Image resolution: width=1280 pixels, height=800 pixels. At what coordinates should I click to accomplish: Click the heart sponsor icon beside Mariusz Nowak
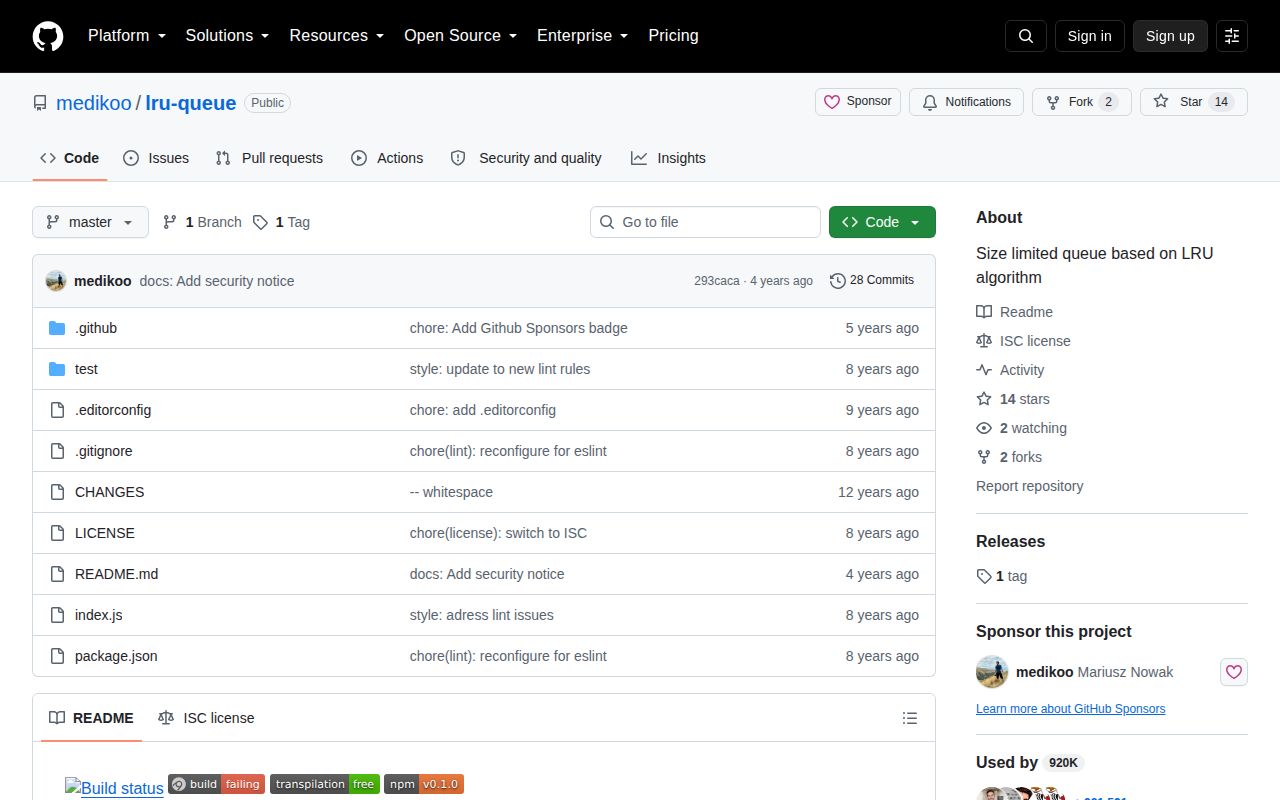(1234, 672)
